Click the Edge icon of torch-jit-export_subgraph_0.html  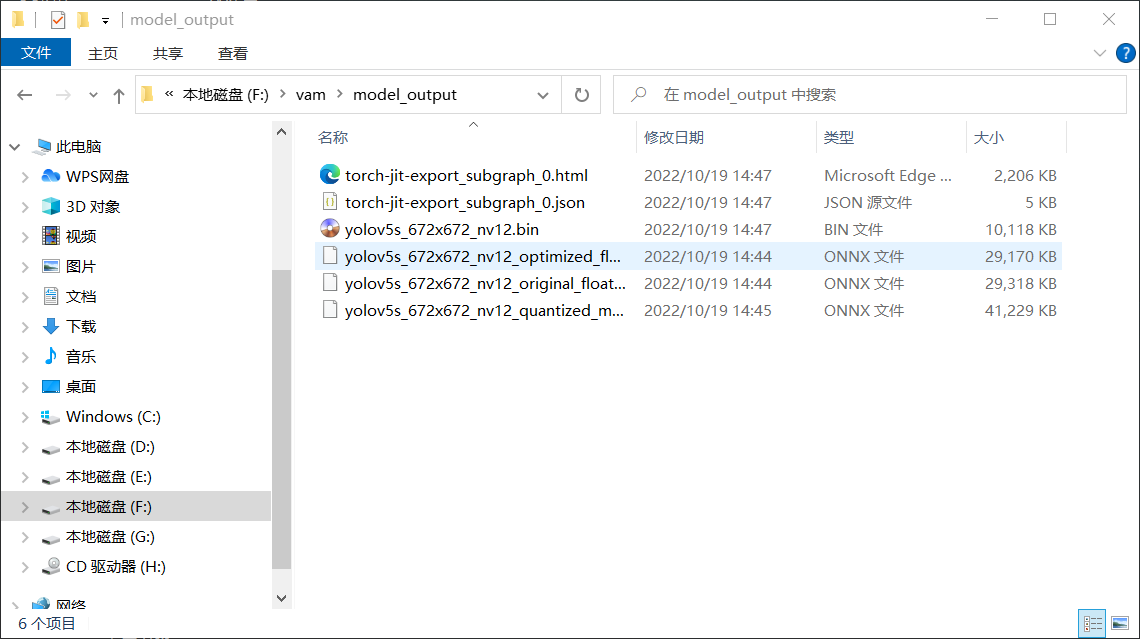point(330,175)
